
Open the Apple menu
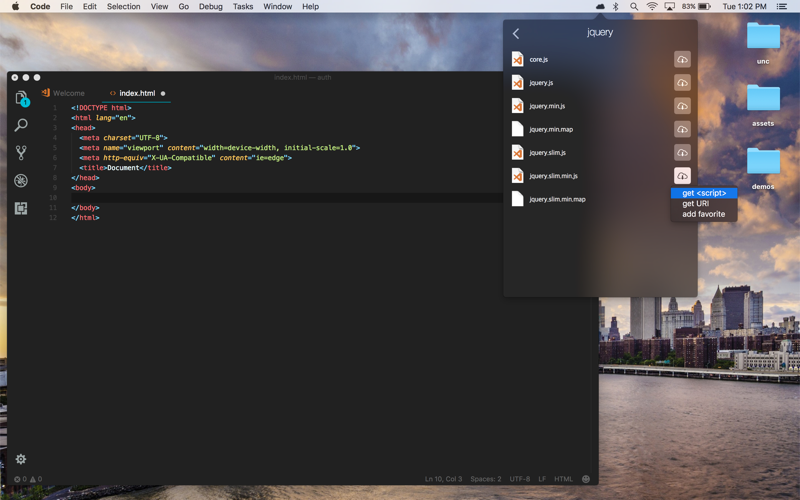(x=15, y=6)
